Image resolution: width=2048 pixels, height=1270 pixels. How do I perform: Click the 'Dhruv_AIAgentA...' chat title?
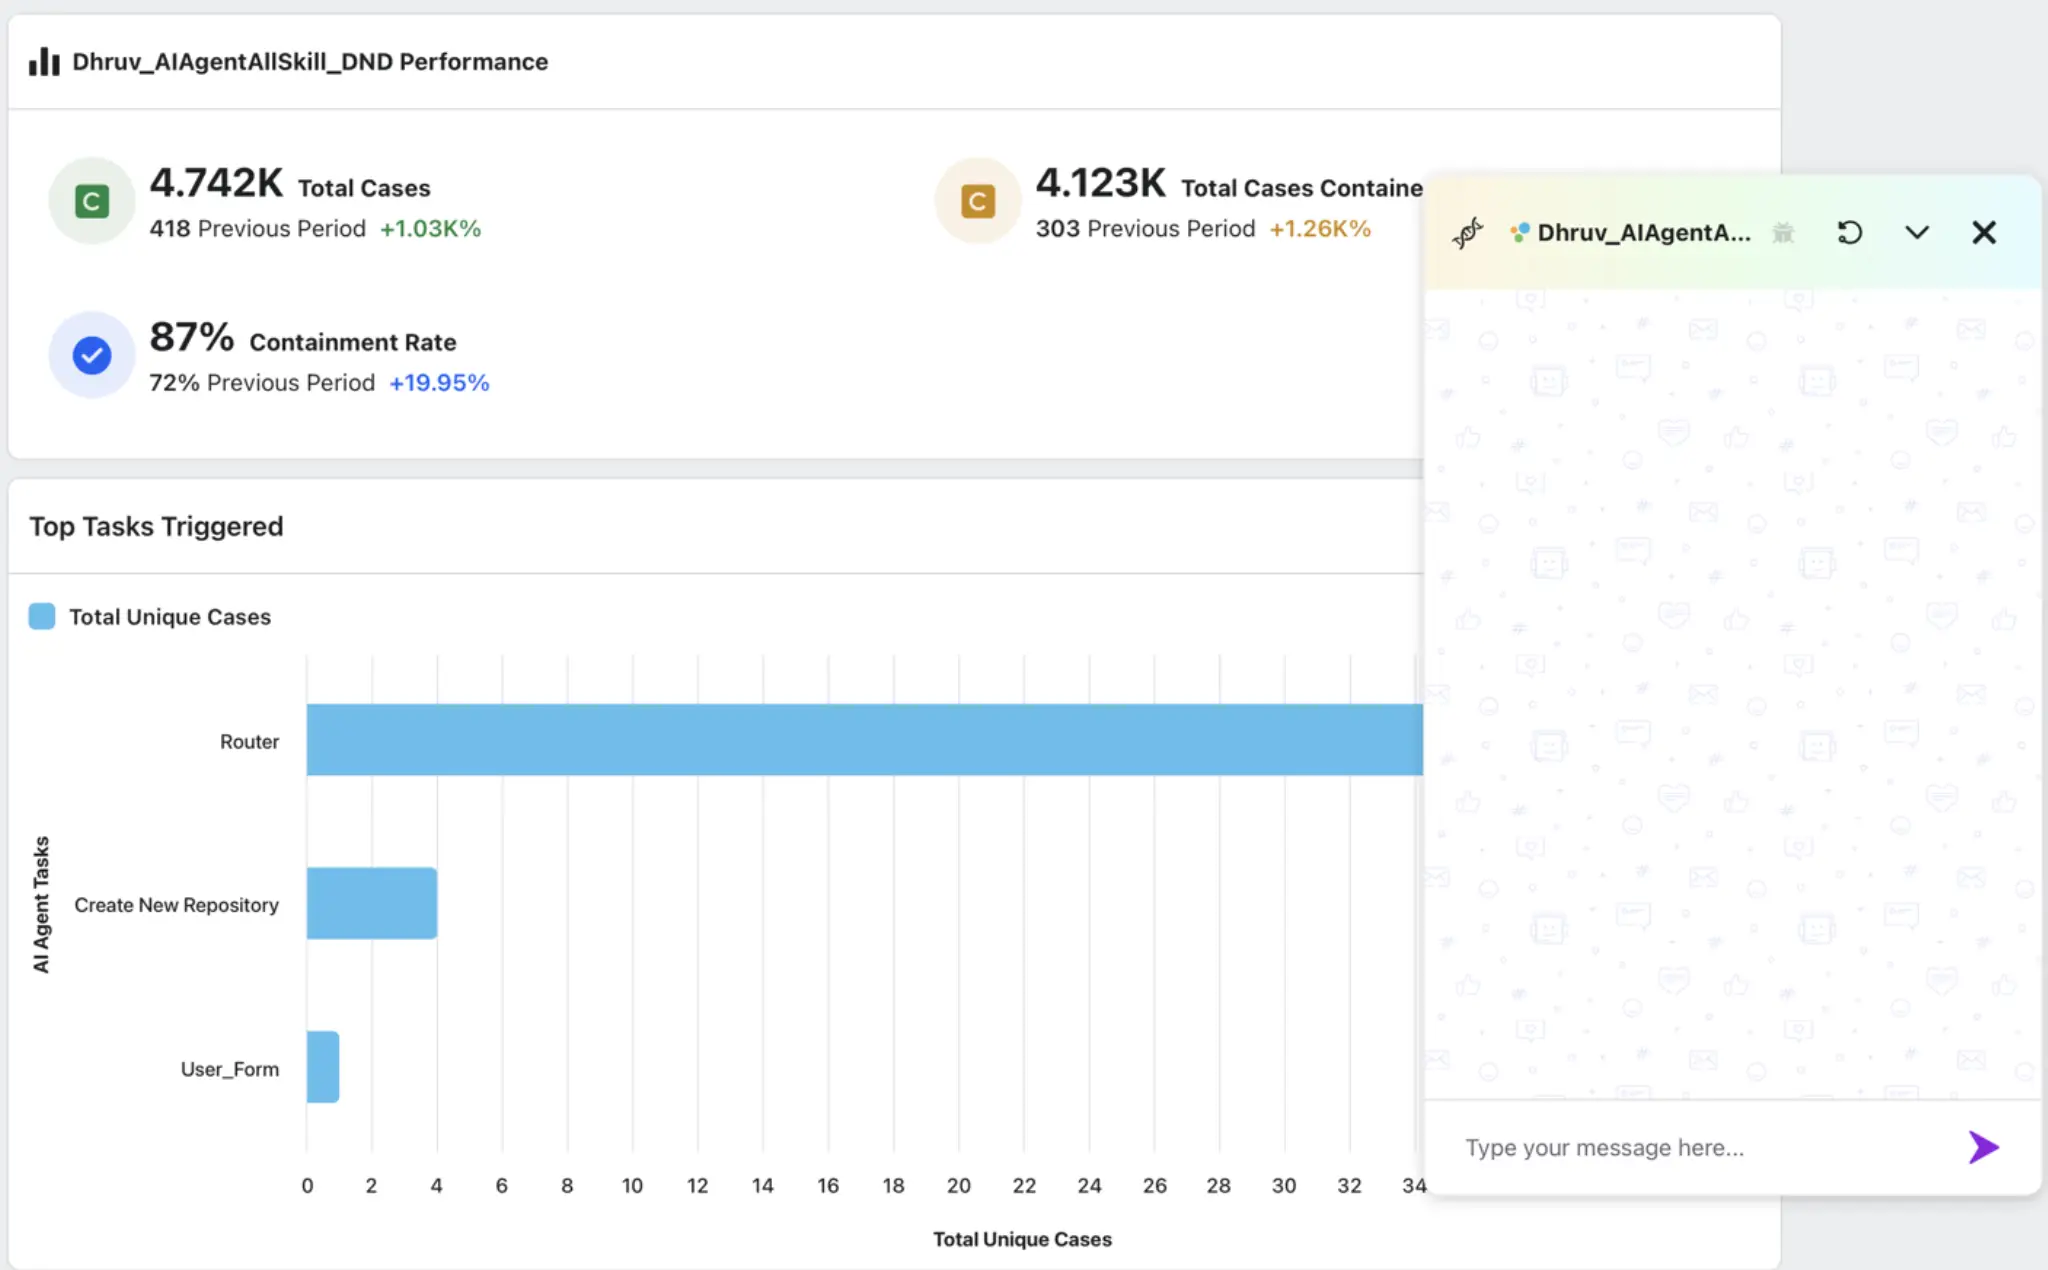point(1644,233)
